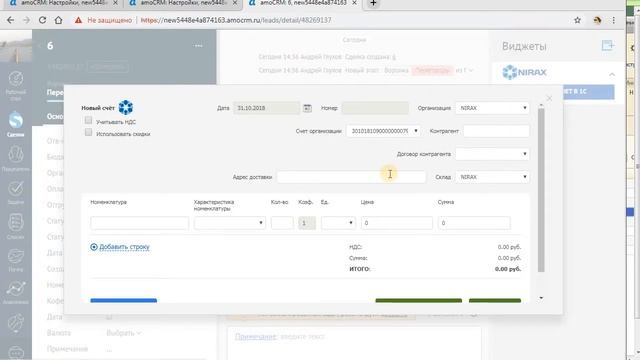Click the Номер input field
This screenshot has height=360, width=640.
375,108
